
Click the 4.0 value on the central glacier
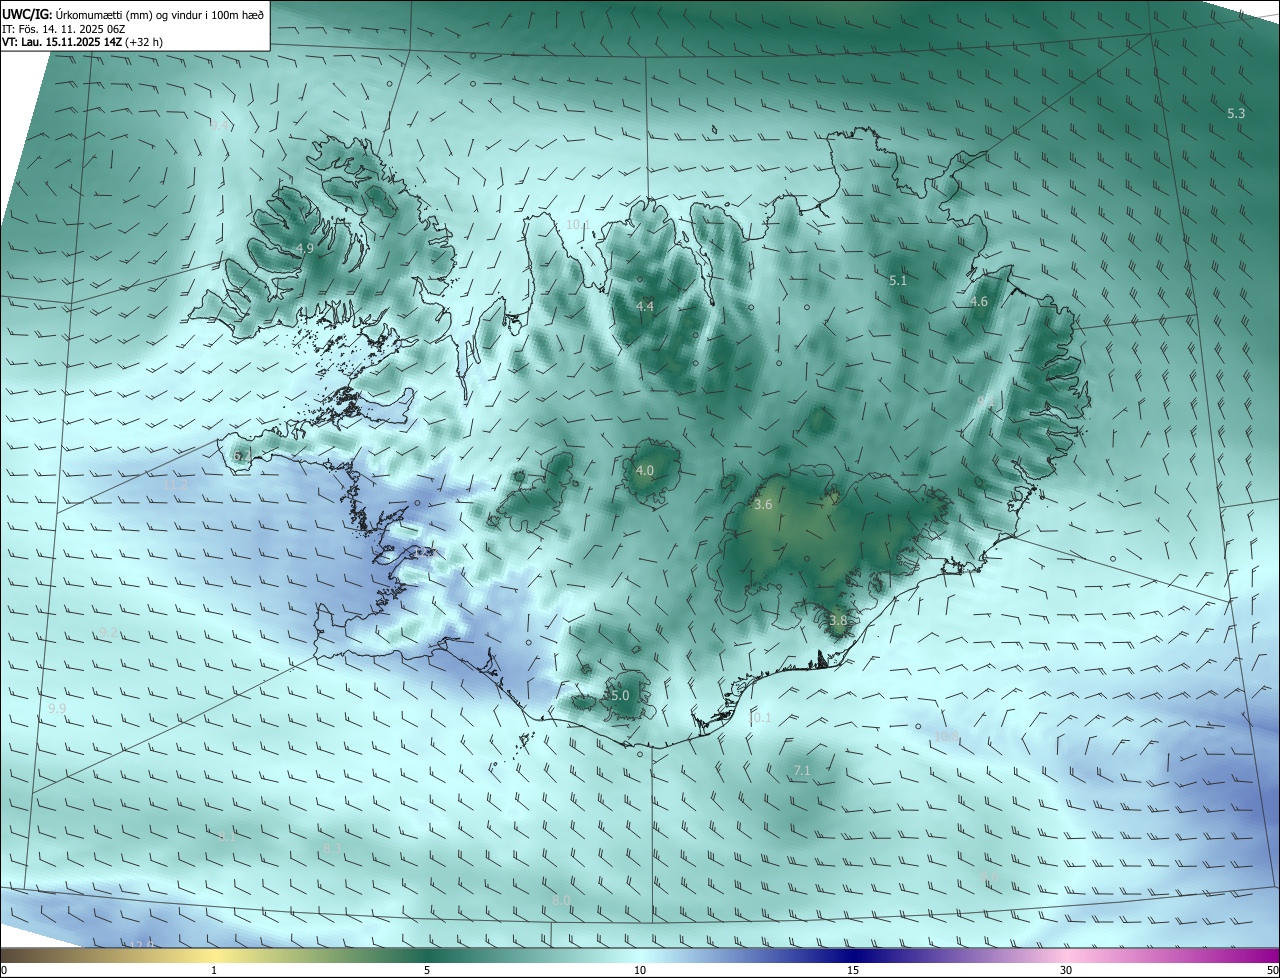pos(645,470)
